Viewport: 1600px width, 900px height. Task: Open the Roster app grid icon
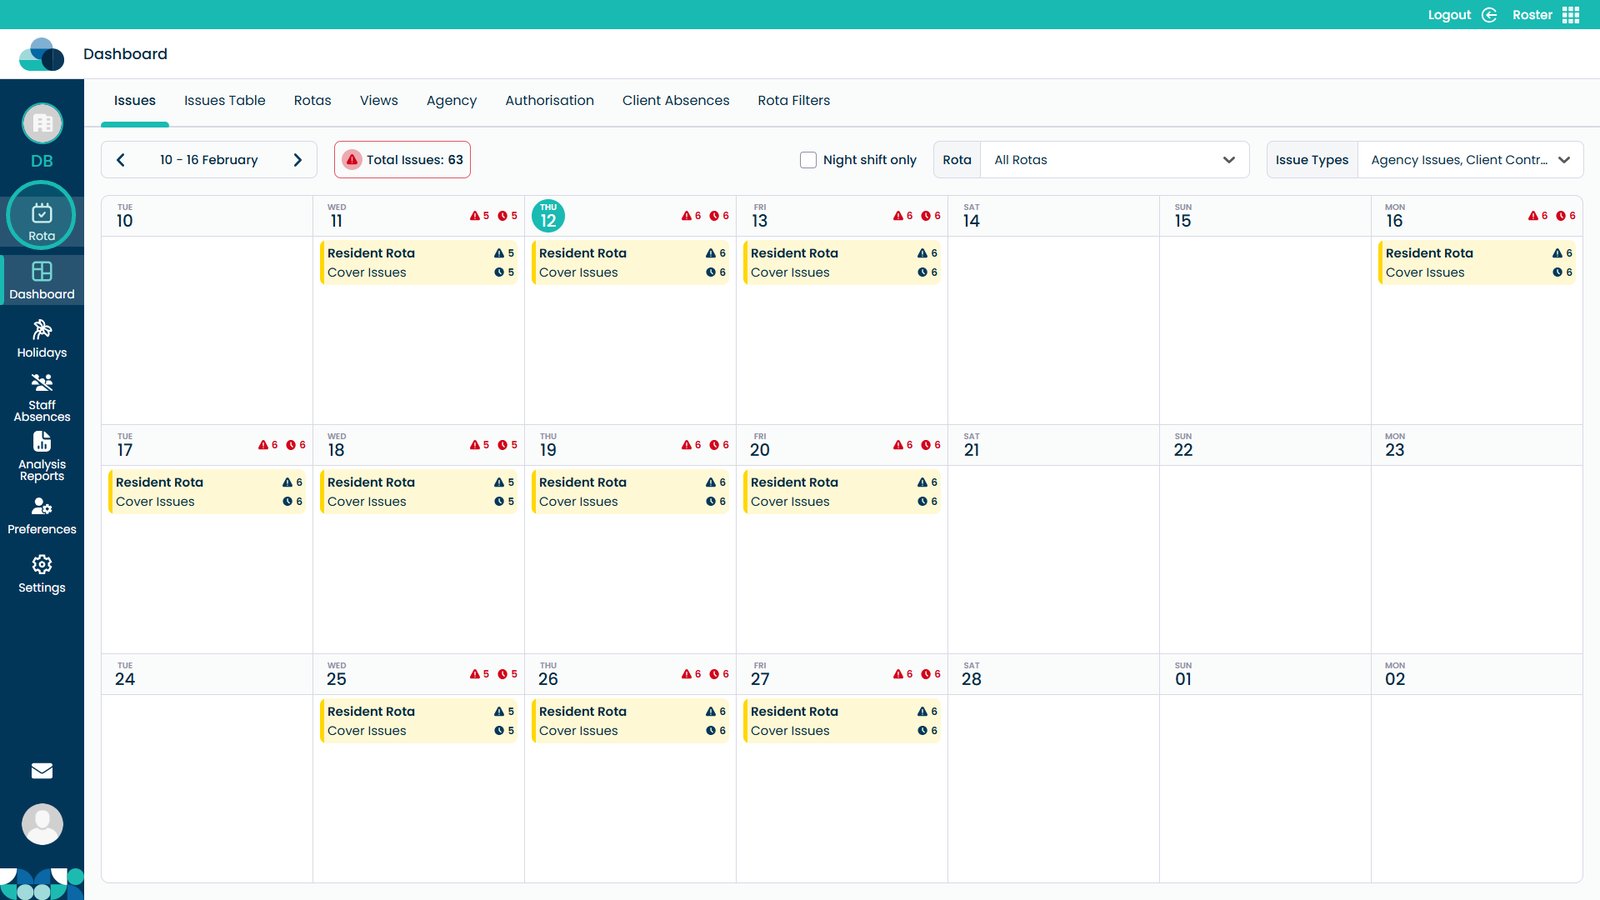pos(1571,15)
